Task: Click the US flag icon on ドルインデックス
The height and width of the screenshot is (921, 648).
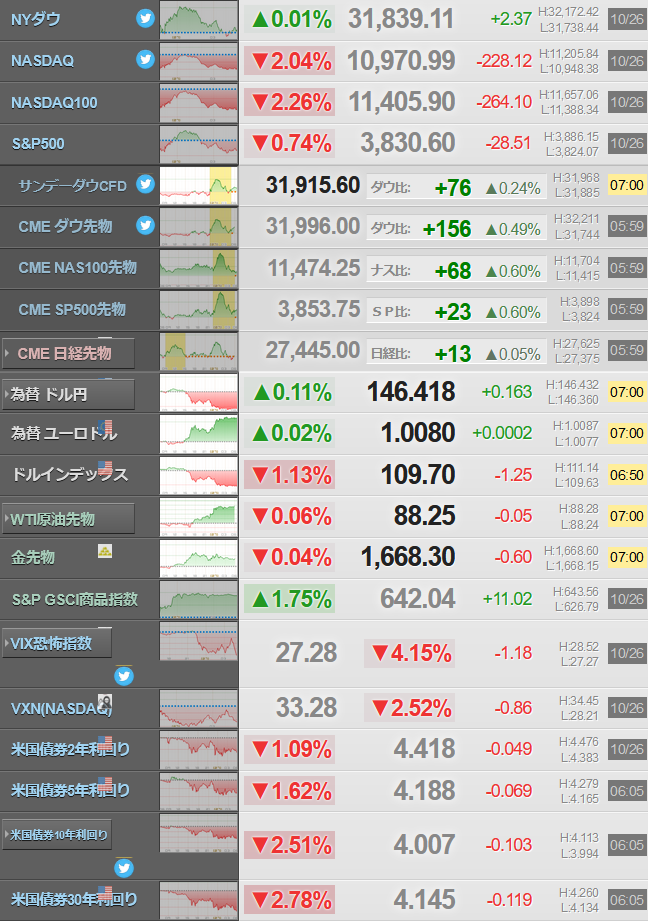Action: click(x=105, y=468)
